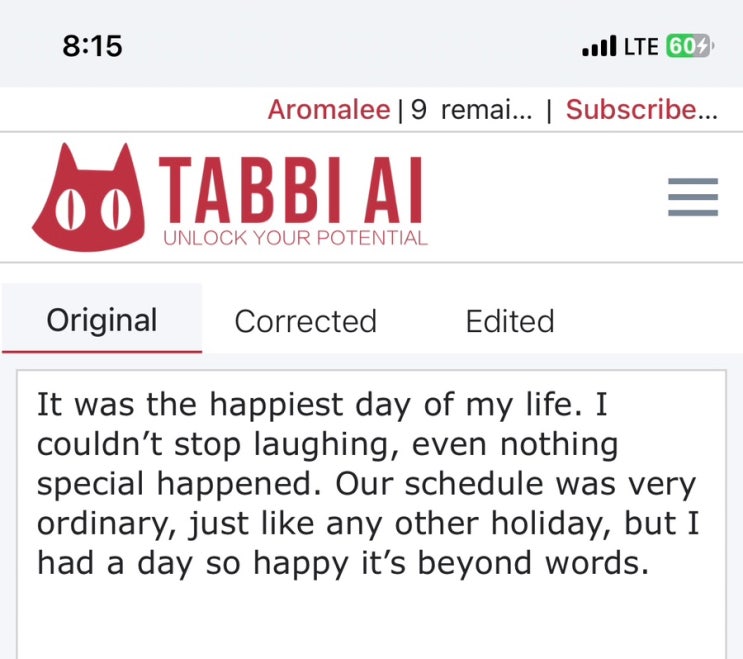Tap the red cat logo

point(85,198)
